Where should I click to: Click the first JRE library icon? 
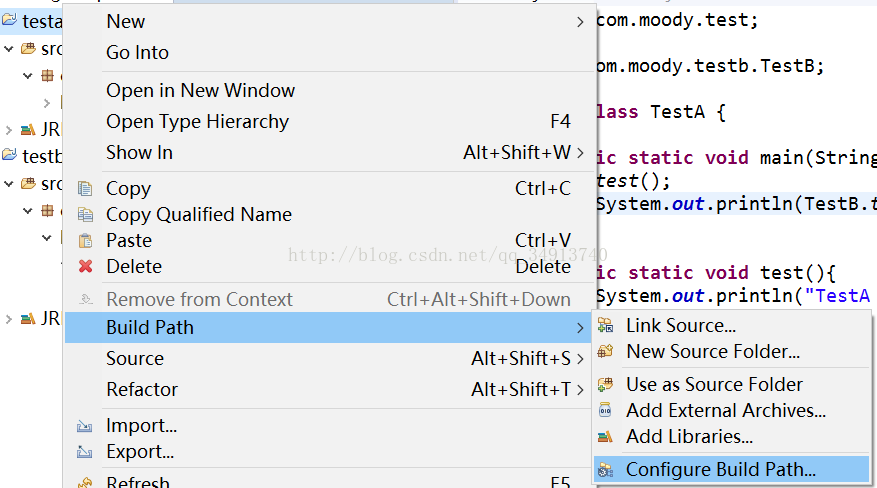[x=28, y=130]
